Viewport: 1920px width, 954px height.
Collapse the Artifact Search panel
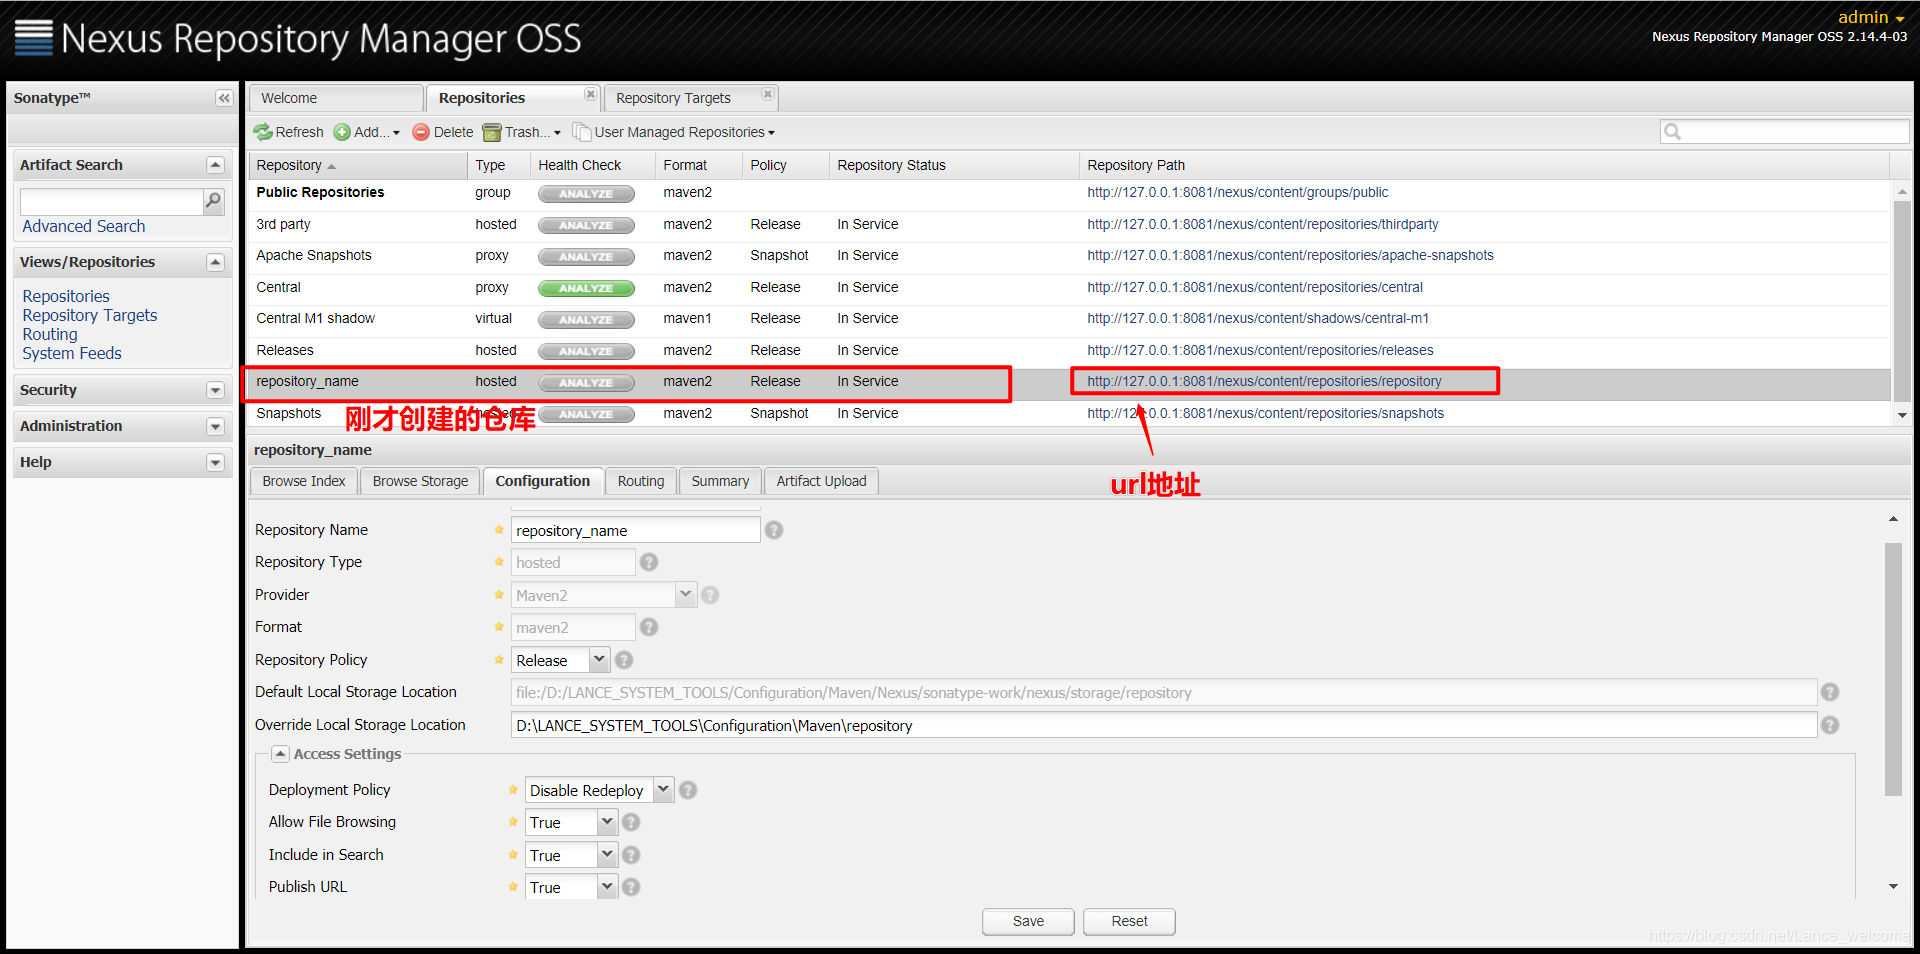(215, 165)
